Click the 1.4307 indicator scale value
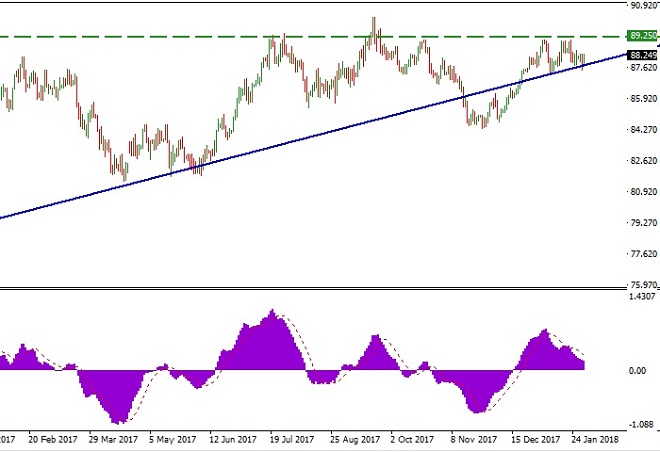The image size is (660, 452). [642, 296]
